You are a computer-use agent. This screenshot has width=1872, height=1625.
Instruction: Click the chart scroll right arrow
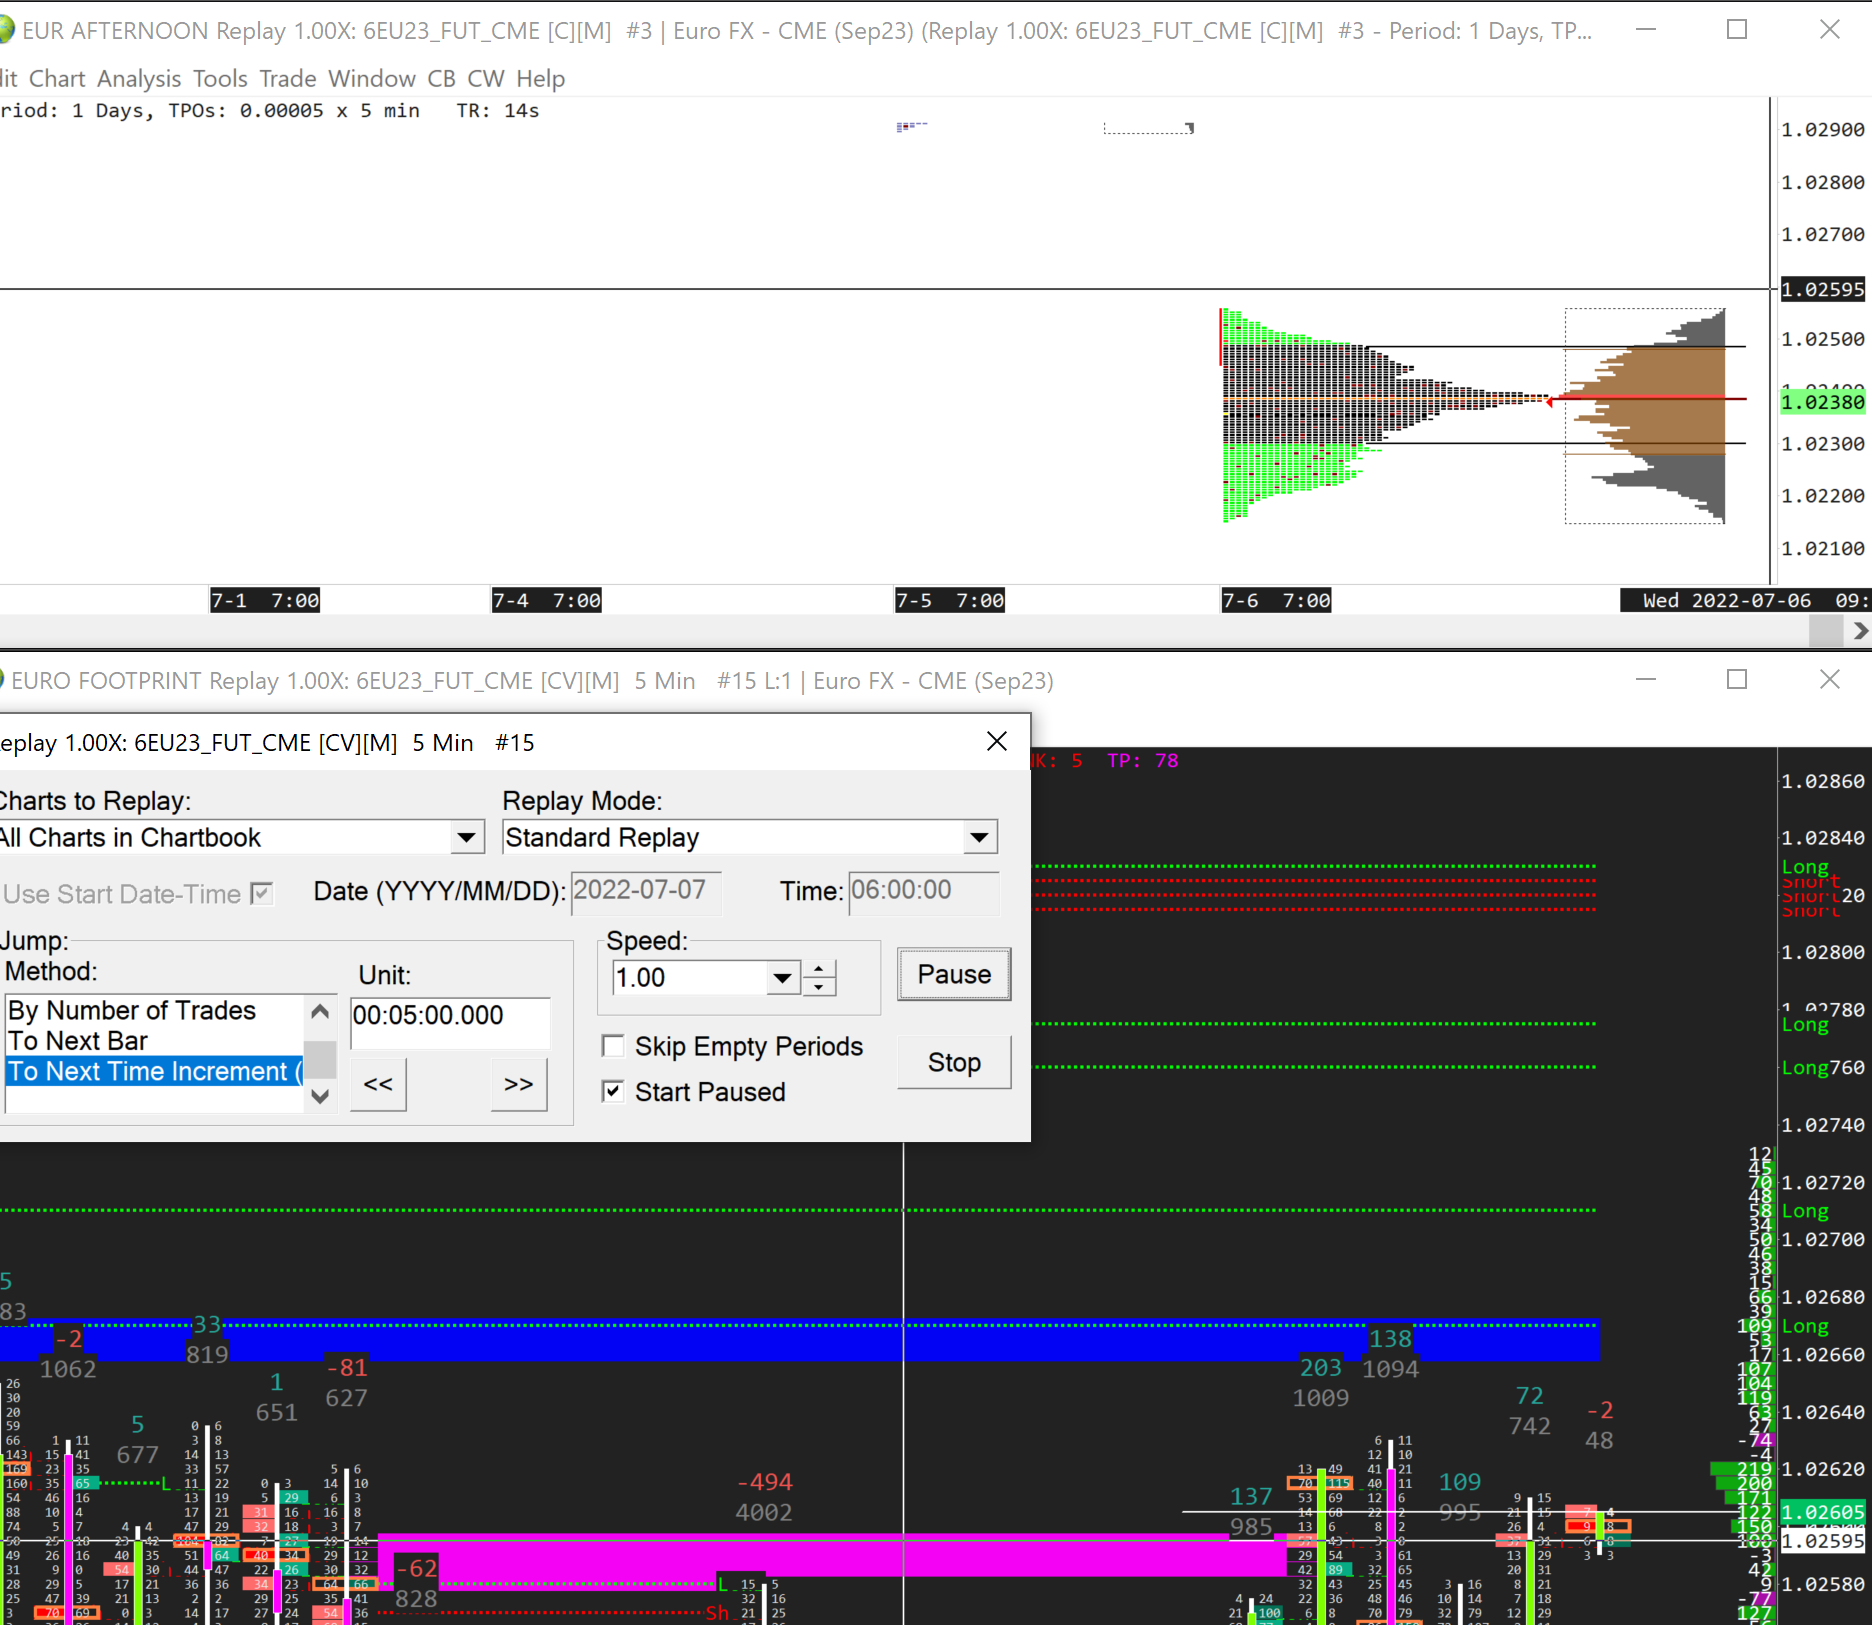(x=1859, y=631)
